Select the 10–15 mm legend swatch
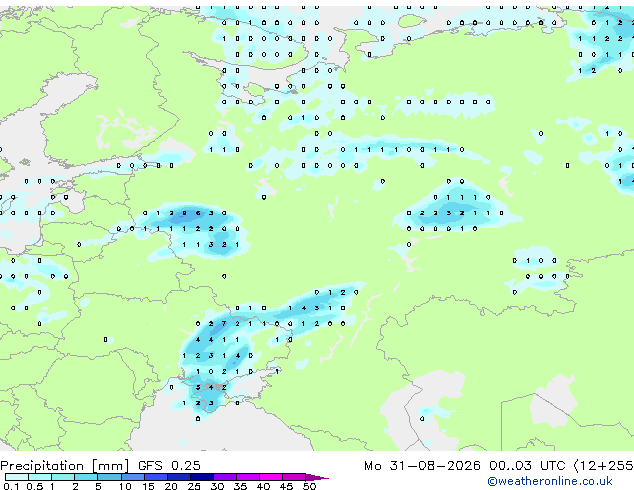This screenshot has height=490, width=634. point(133,477)
